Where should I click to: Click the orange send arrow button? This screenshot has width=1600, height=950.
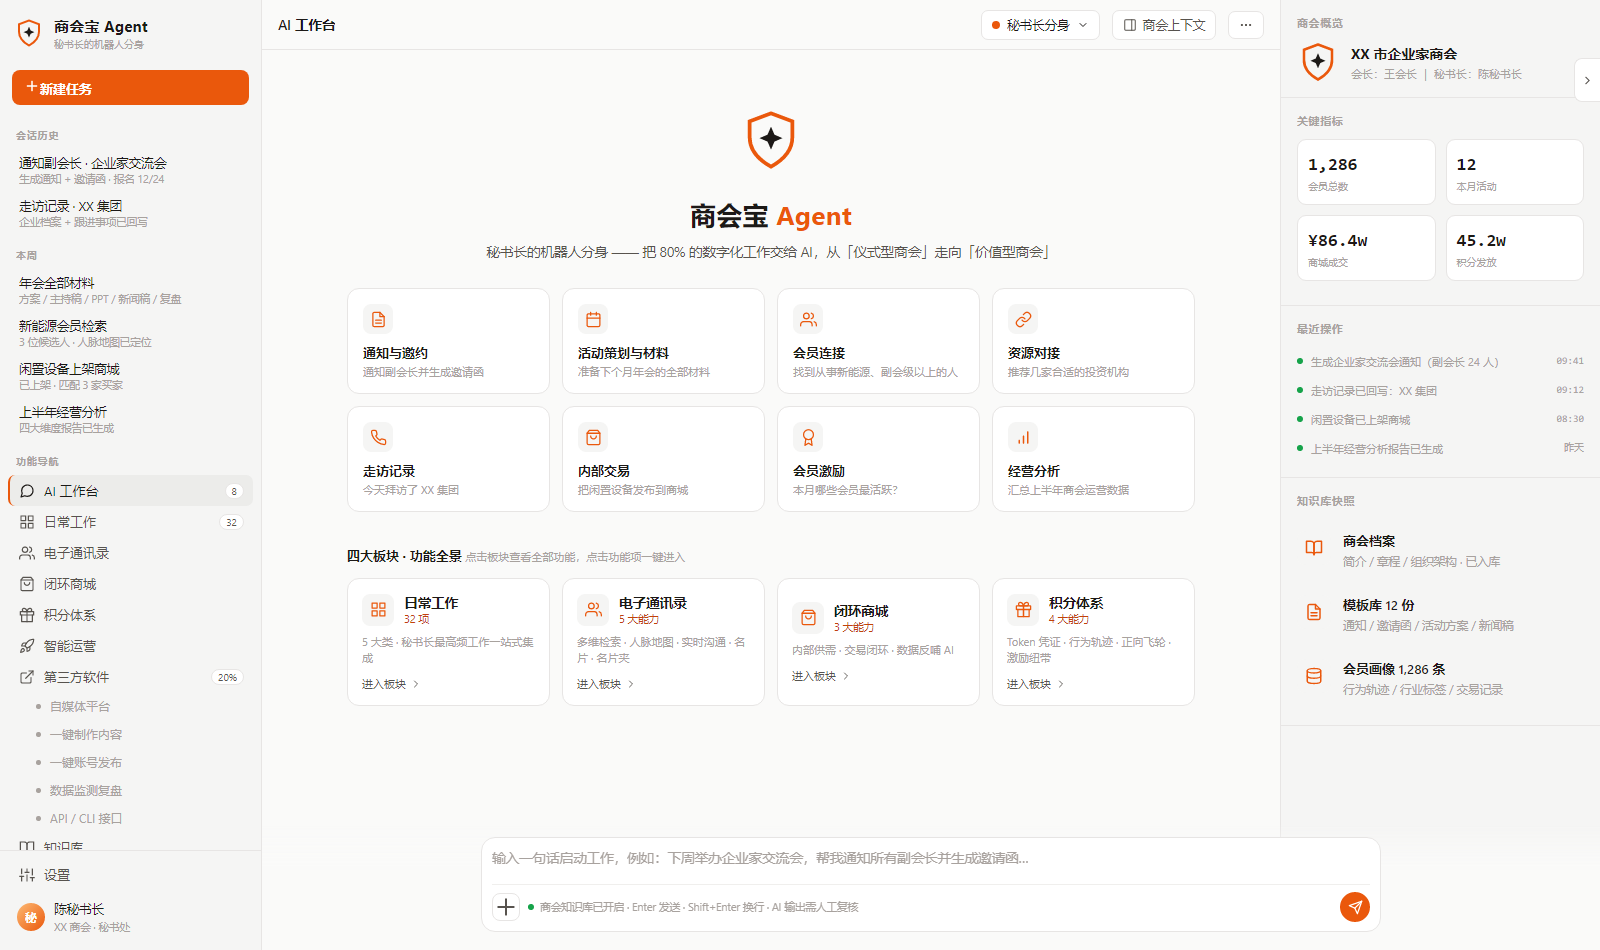tap(1355, 907)
